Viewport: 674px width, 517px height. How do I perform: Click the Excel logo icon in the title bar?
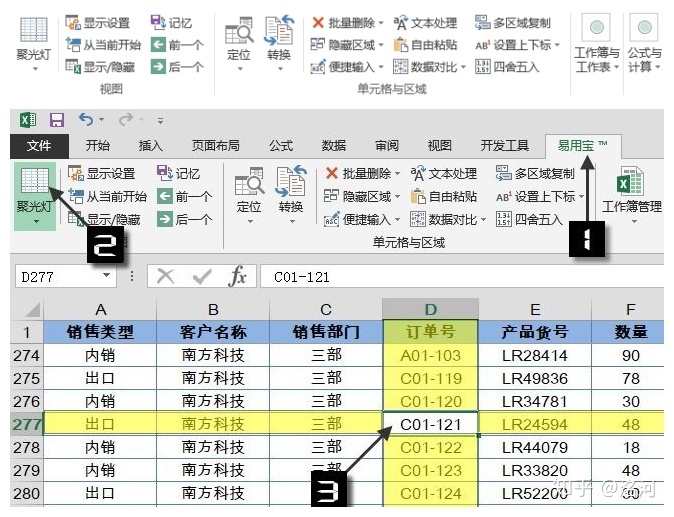[x=28, y=120]
